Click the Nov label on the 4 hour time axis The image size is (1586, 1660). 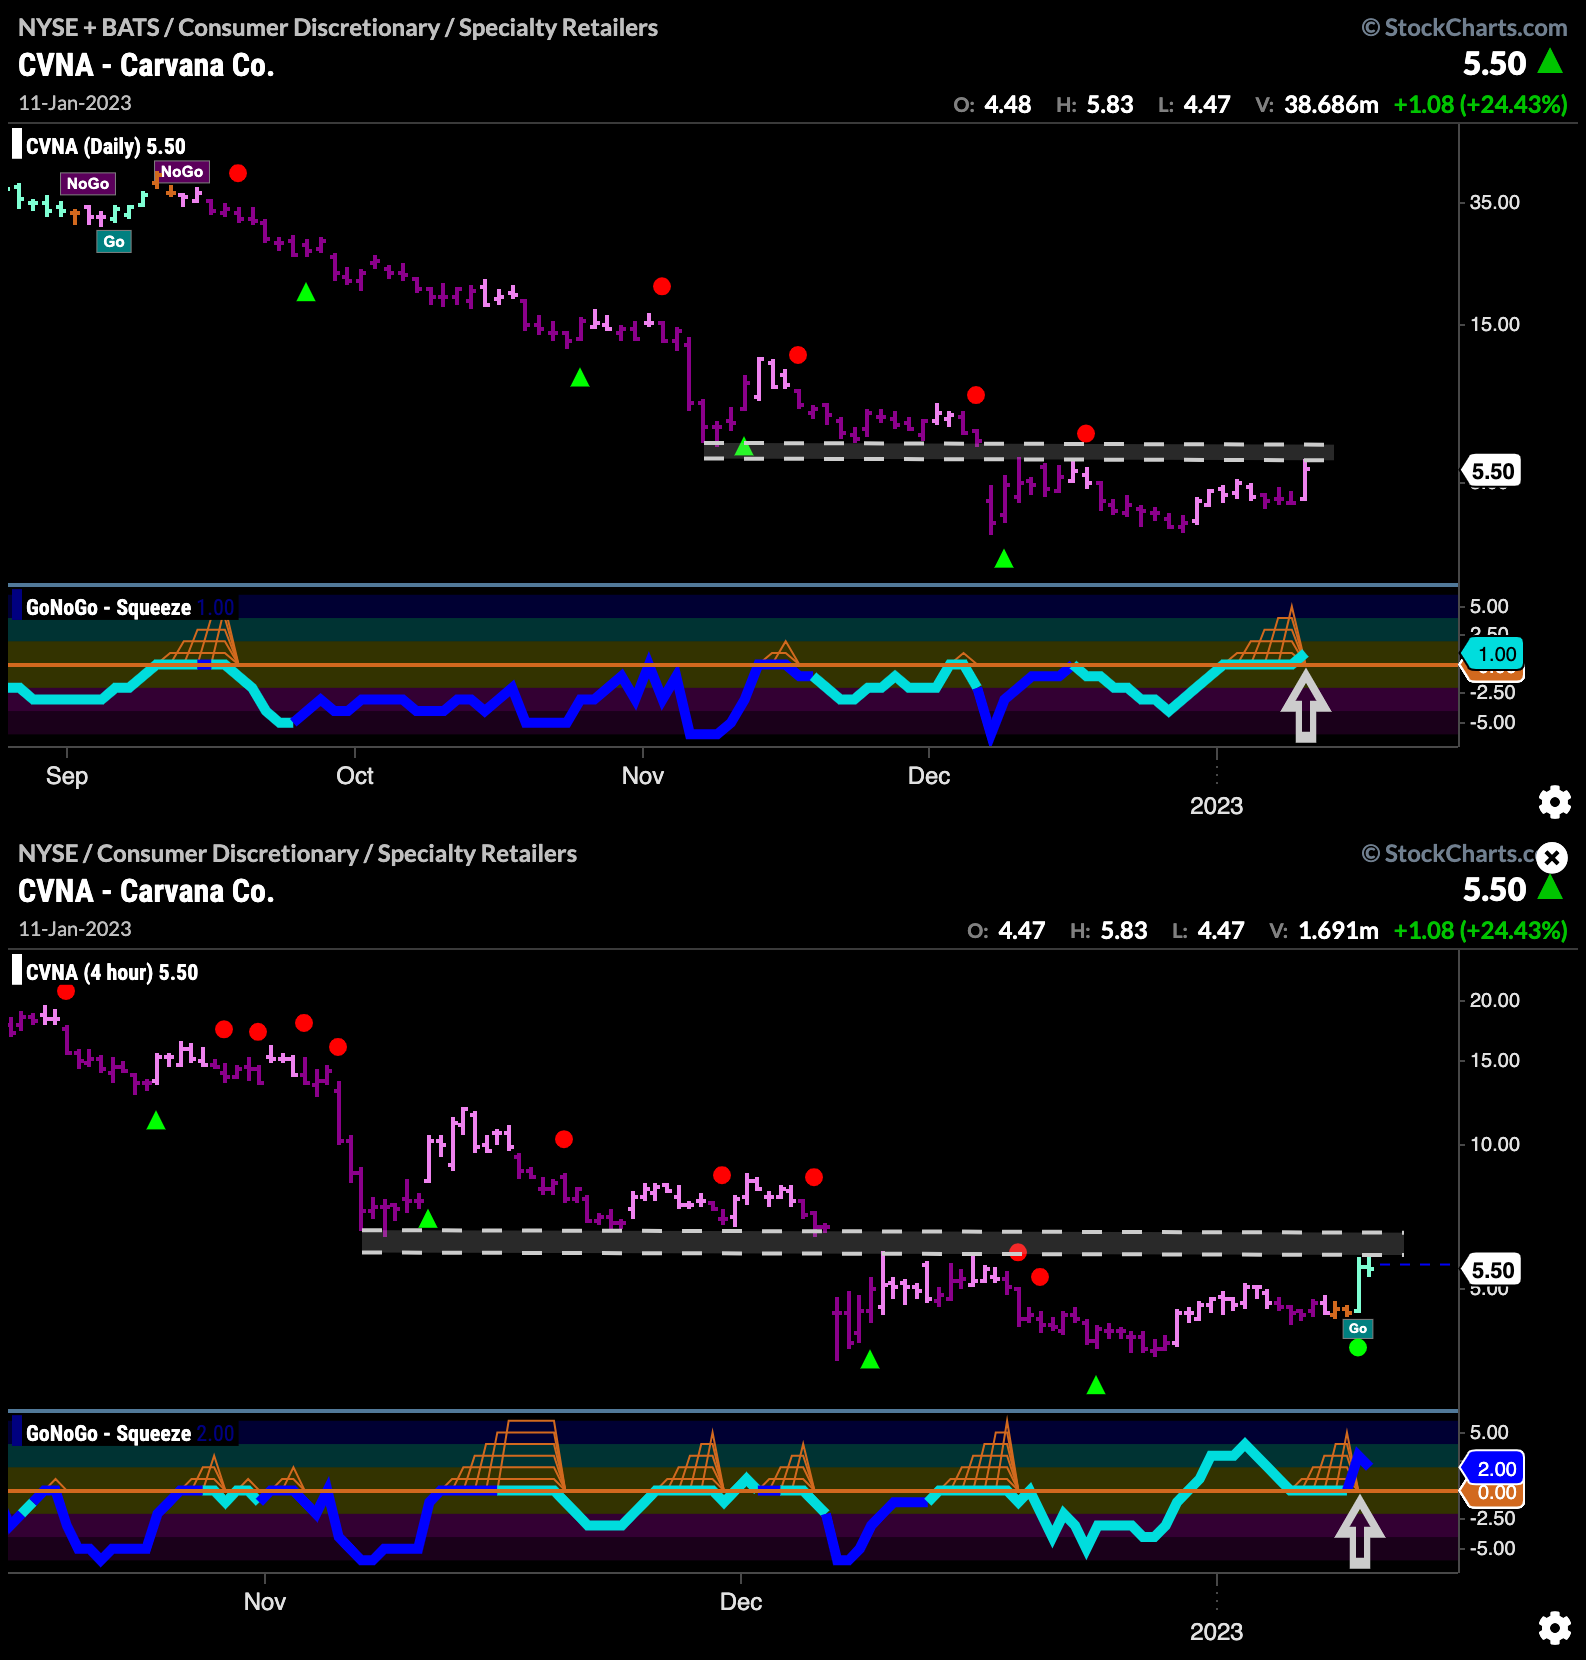pyautogui.click(x=265, y=1602)
